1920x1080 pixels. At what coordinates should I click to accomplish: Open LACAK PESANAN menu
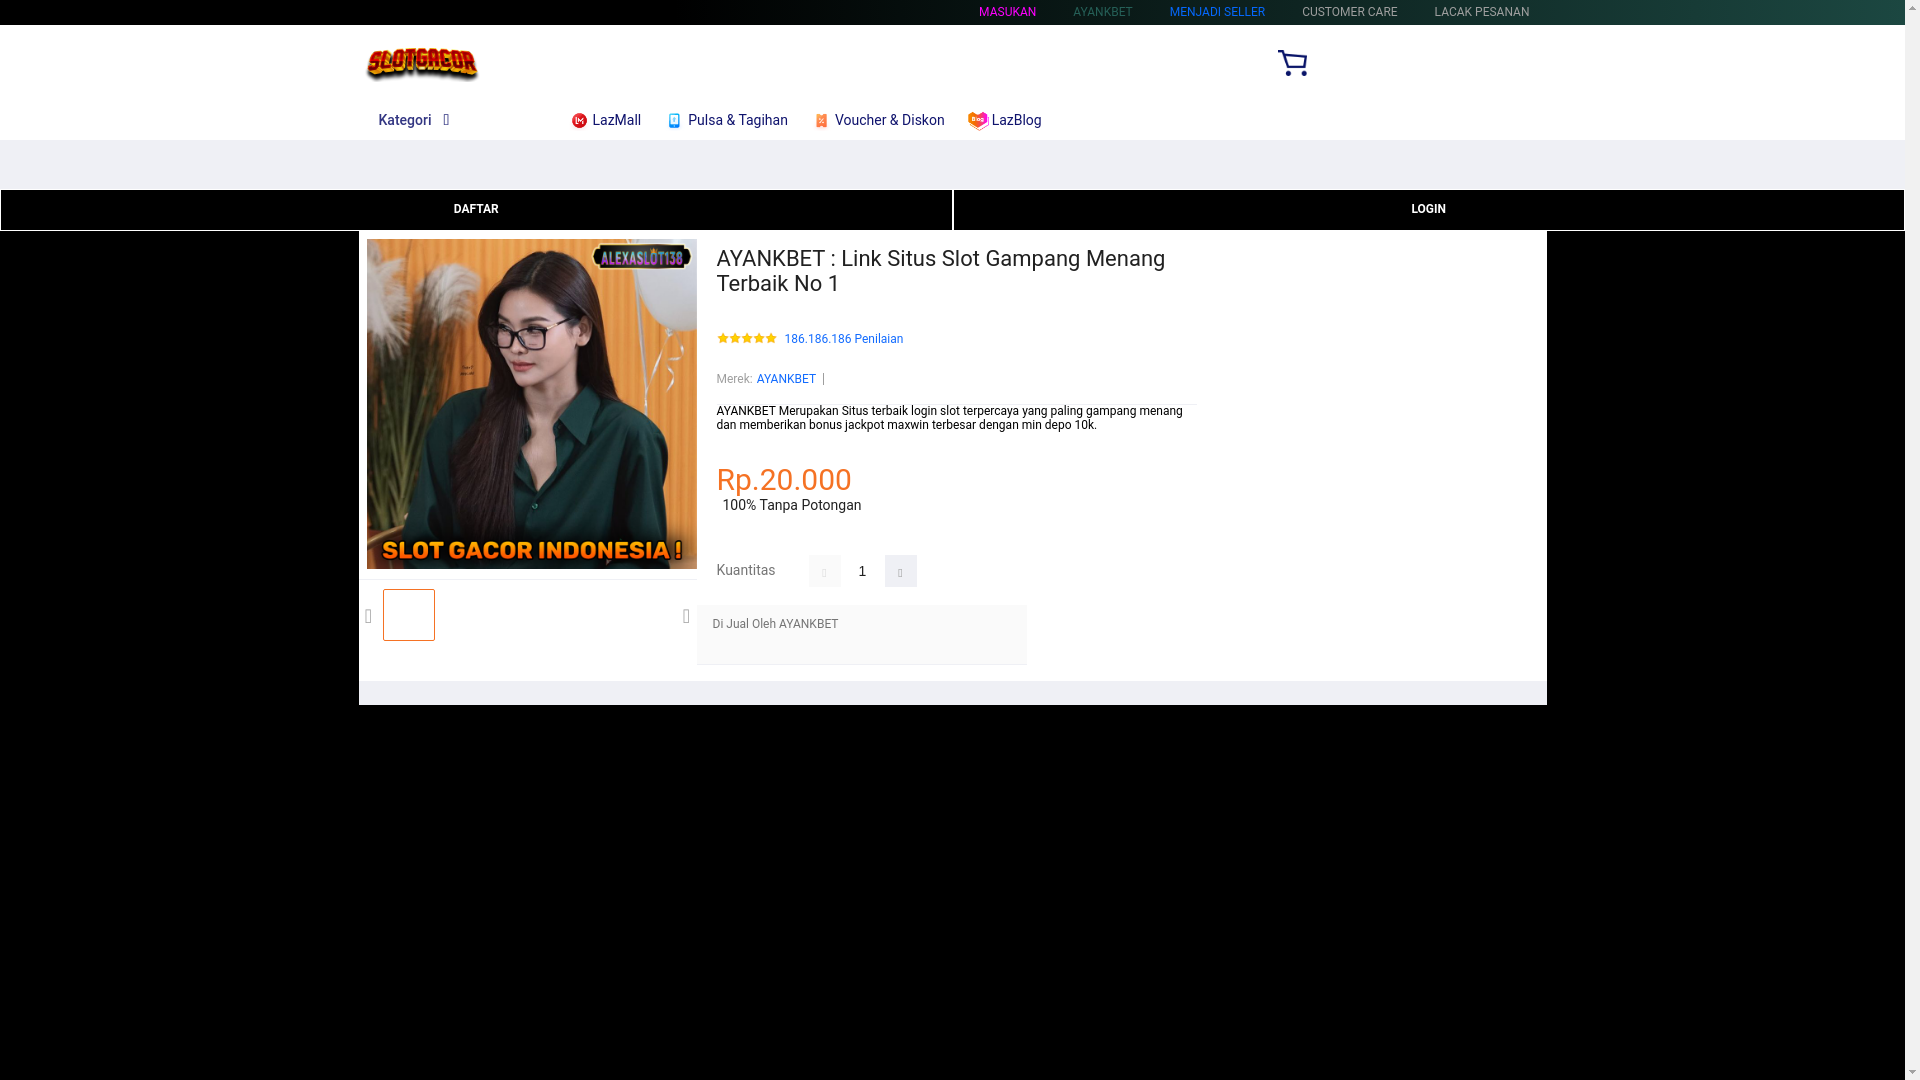1482,12
